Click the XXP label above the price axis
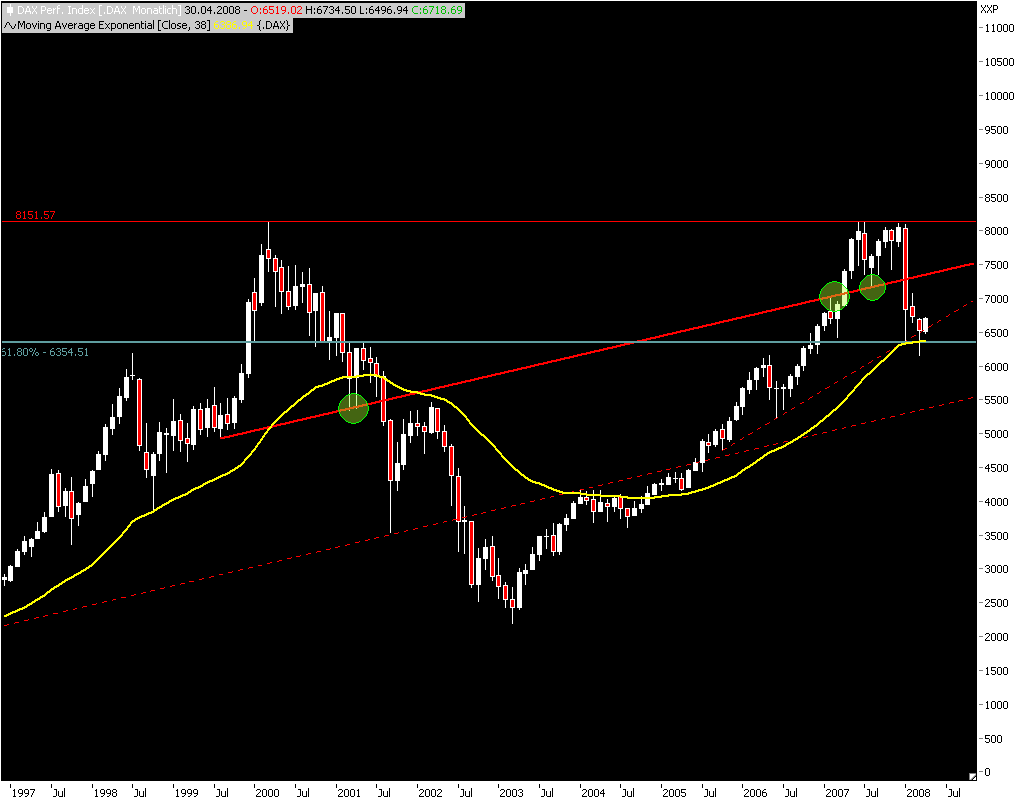The height and width of the screenshot is (800, 1024). pyautogui.click(x=989, y=9)
